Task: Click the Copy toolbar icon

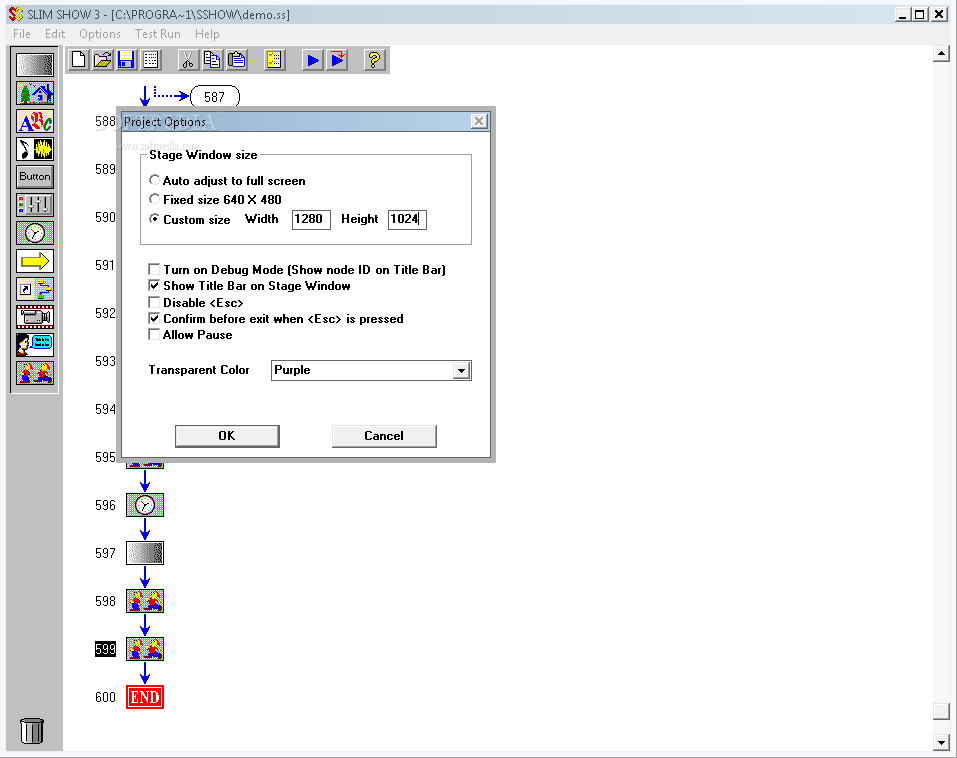Action: click(212, 60)
